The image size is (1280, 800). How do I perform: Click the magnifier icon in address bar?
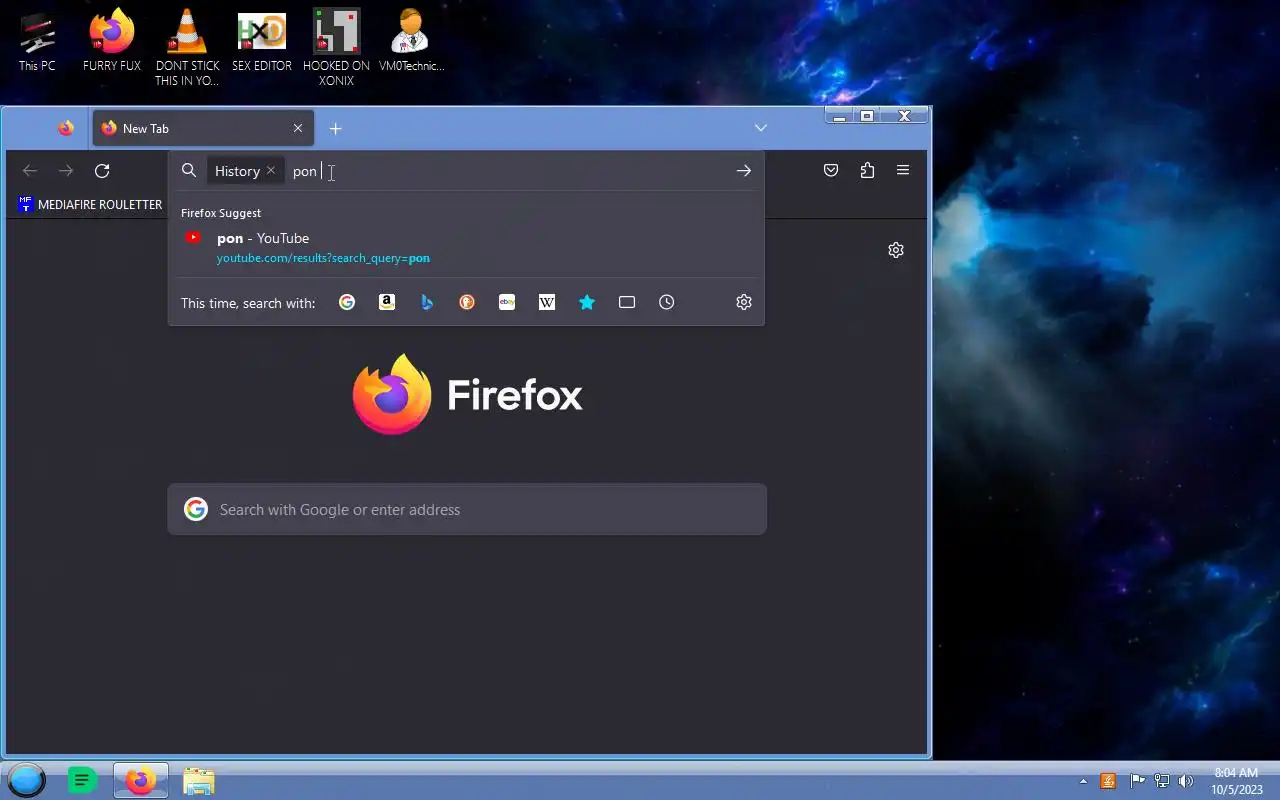pyautogui.click(x=189, y=171)
